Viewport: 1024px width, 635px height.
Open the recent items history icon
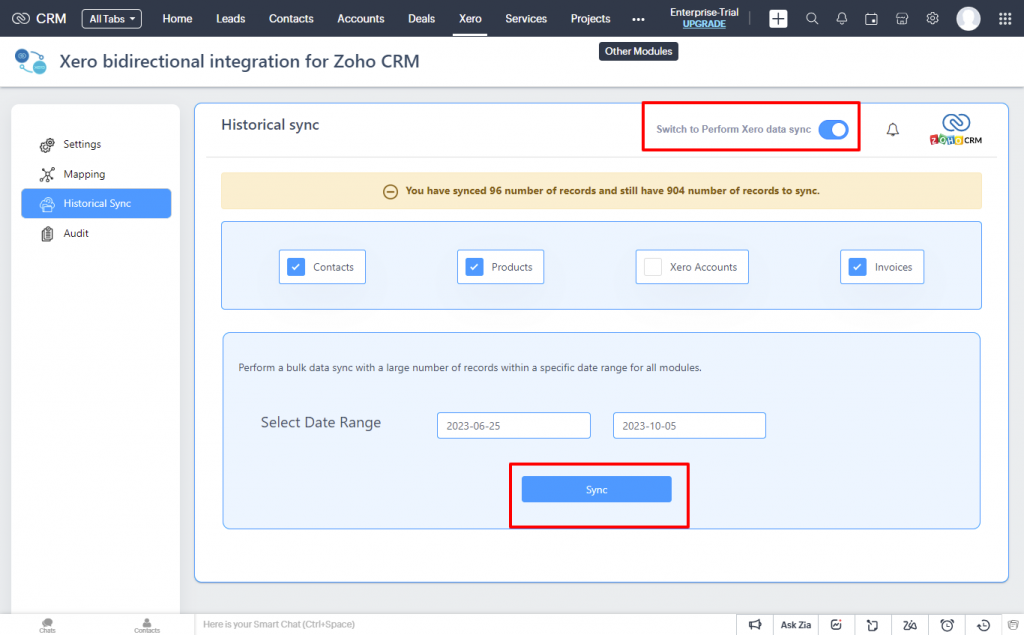point(984,625)
